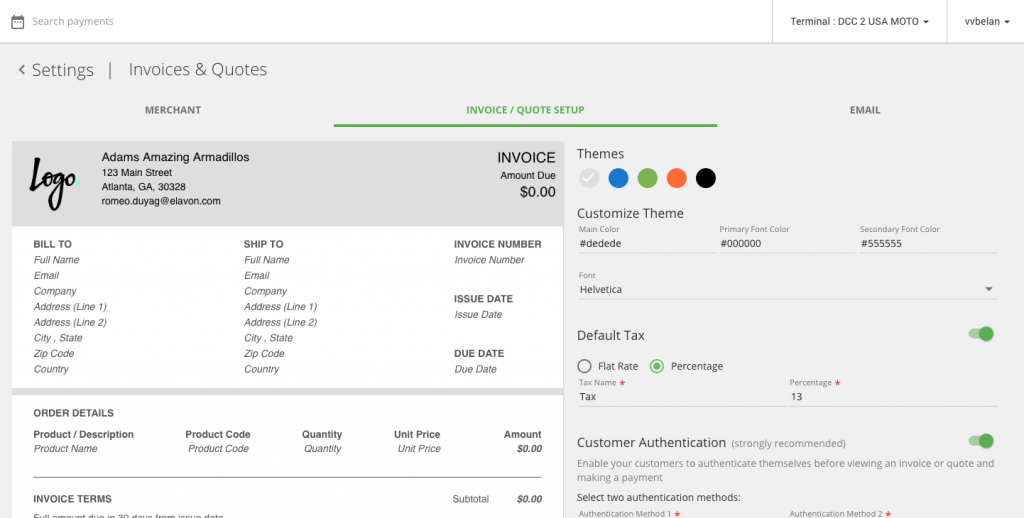Click the romeo.duyag@elavon.com email text
This screenshot has height=518, width=1024.
161,201
